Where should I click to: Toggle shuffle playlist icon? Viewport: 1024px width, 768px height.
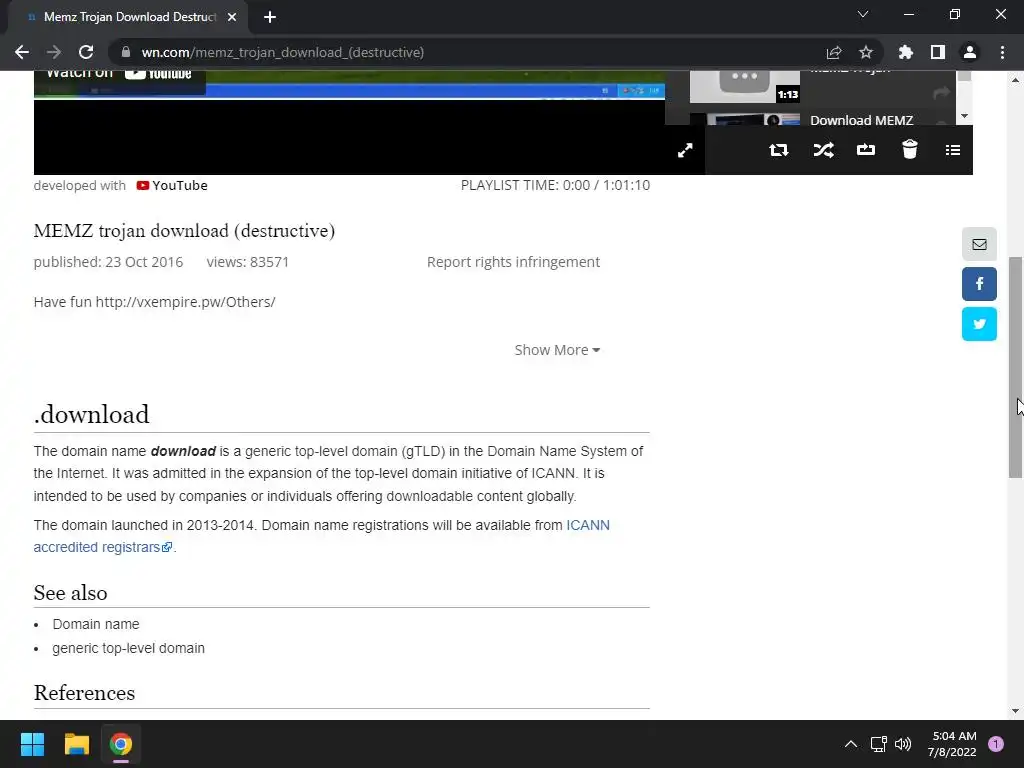823,150
